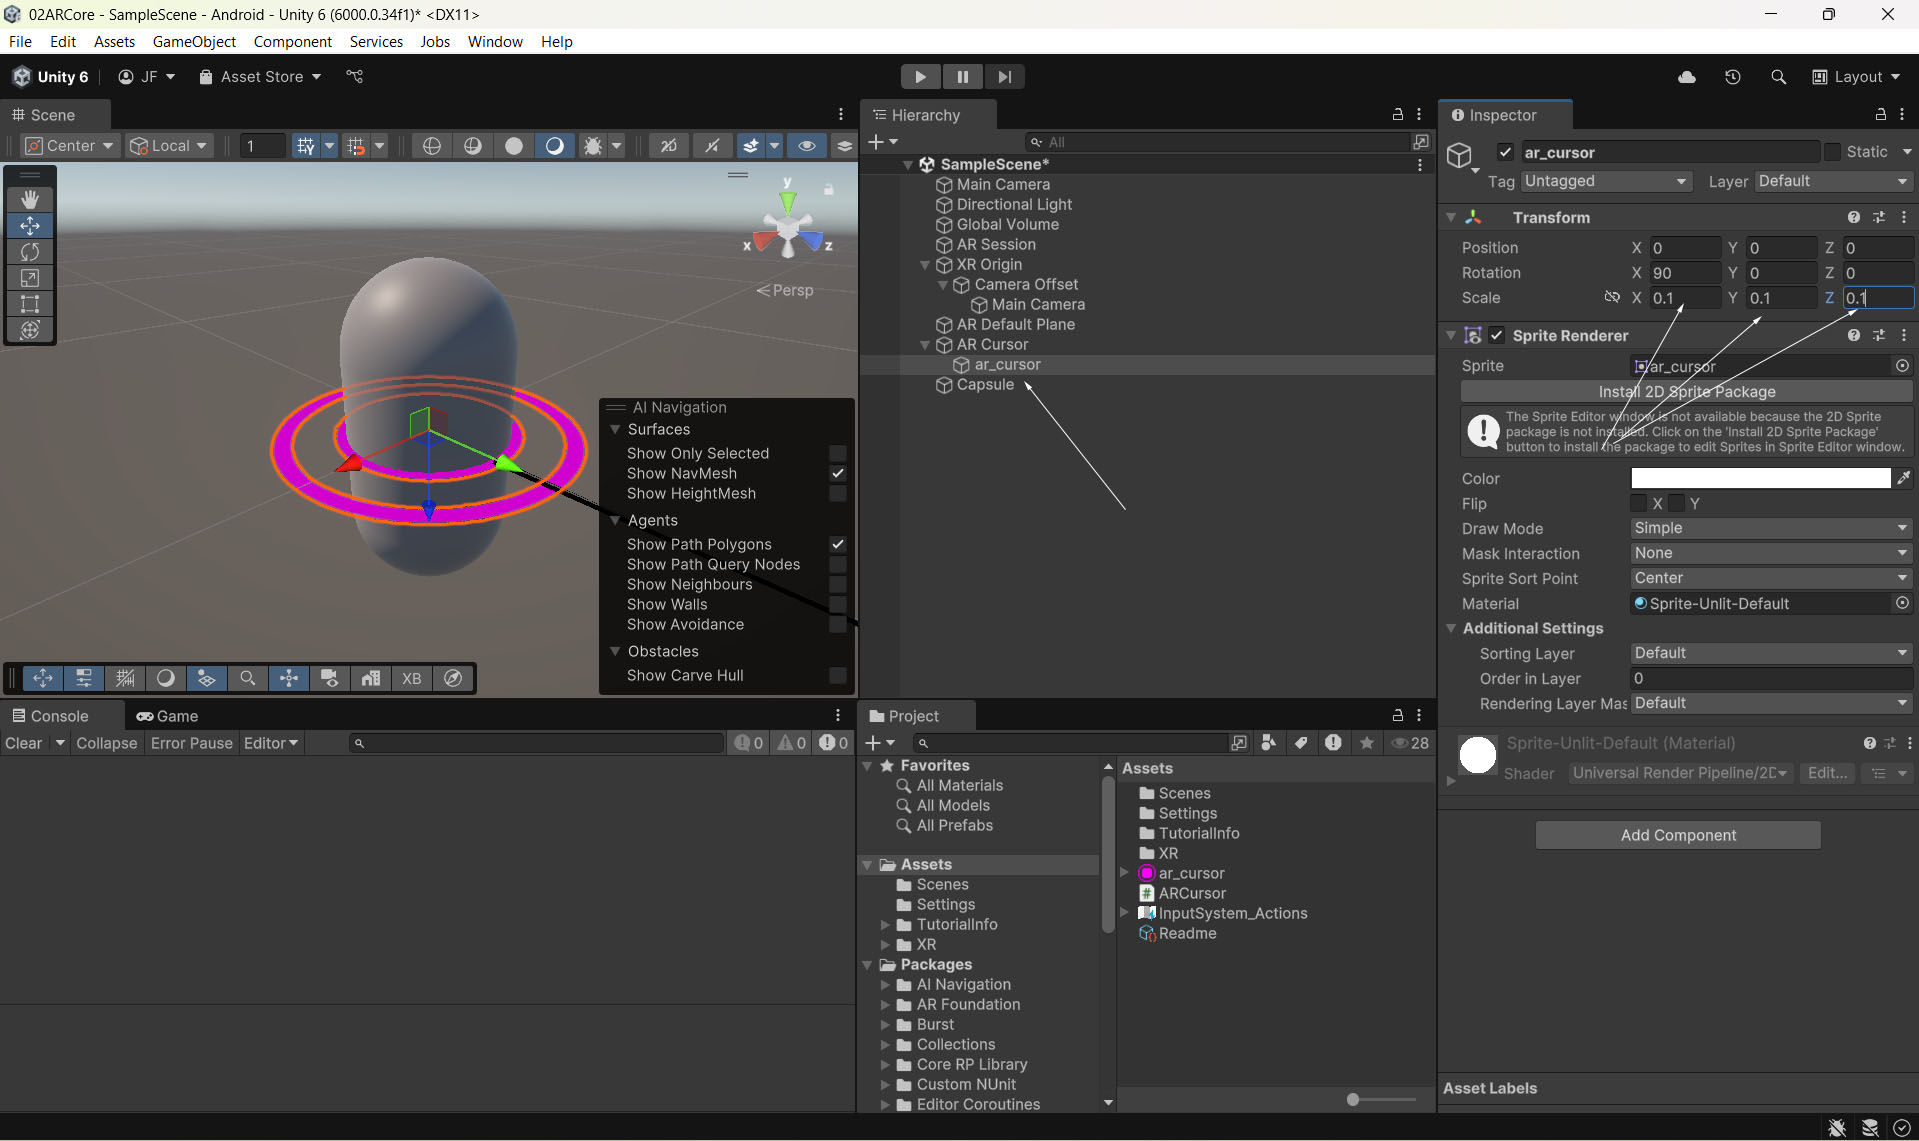
Task: Open the Draw Mode dropdown
Action: click(1770, 529)
